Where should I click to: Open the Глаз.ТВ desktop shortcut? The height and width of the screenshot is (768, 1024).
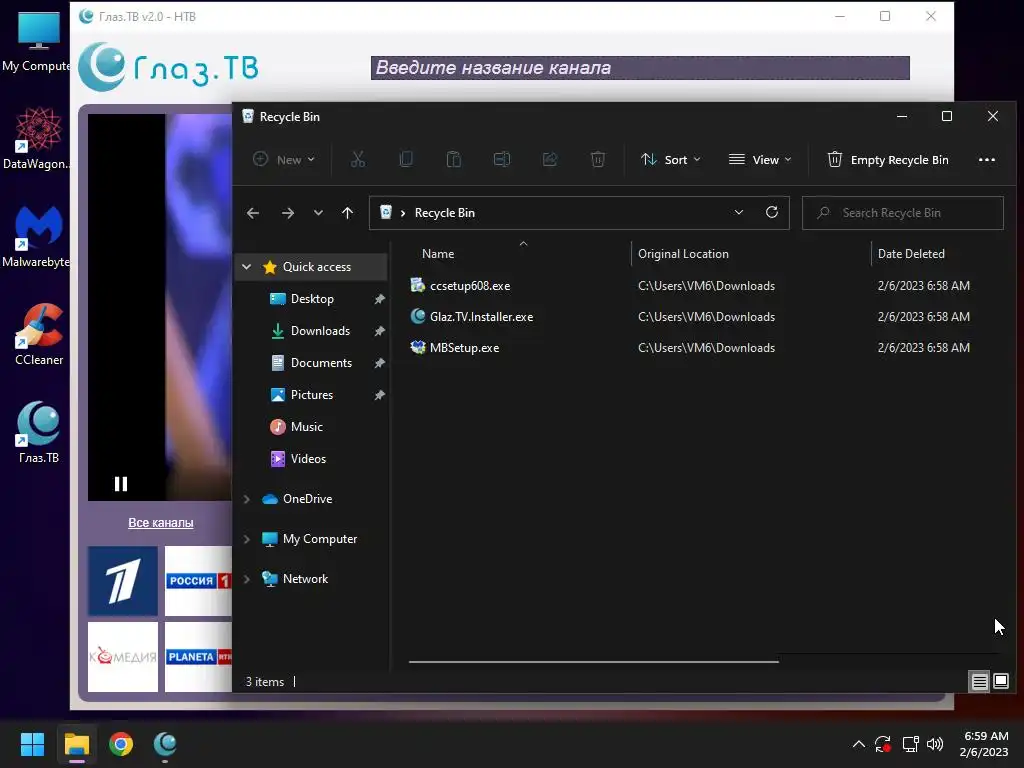pyautogui.click(x=39, y=432)
